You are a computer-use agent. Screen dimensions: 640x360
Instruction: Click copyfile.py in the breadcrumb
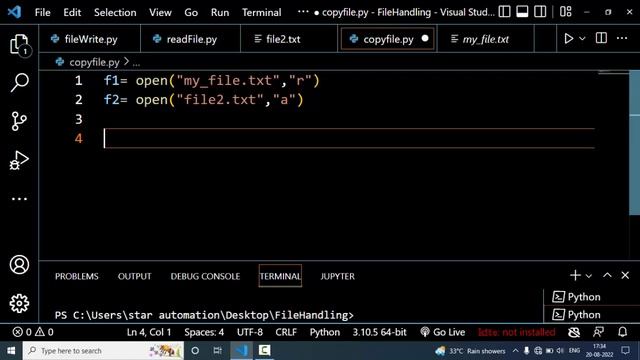click(94, 62)
